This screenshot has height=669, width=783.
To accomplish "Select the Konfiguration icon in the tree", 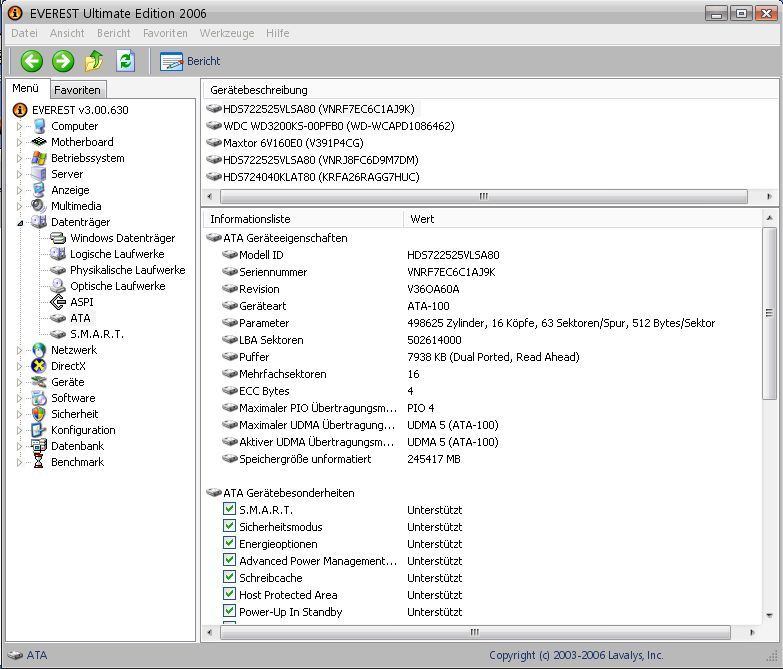I will [x=39, y=430].
